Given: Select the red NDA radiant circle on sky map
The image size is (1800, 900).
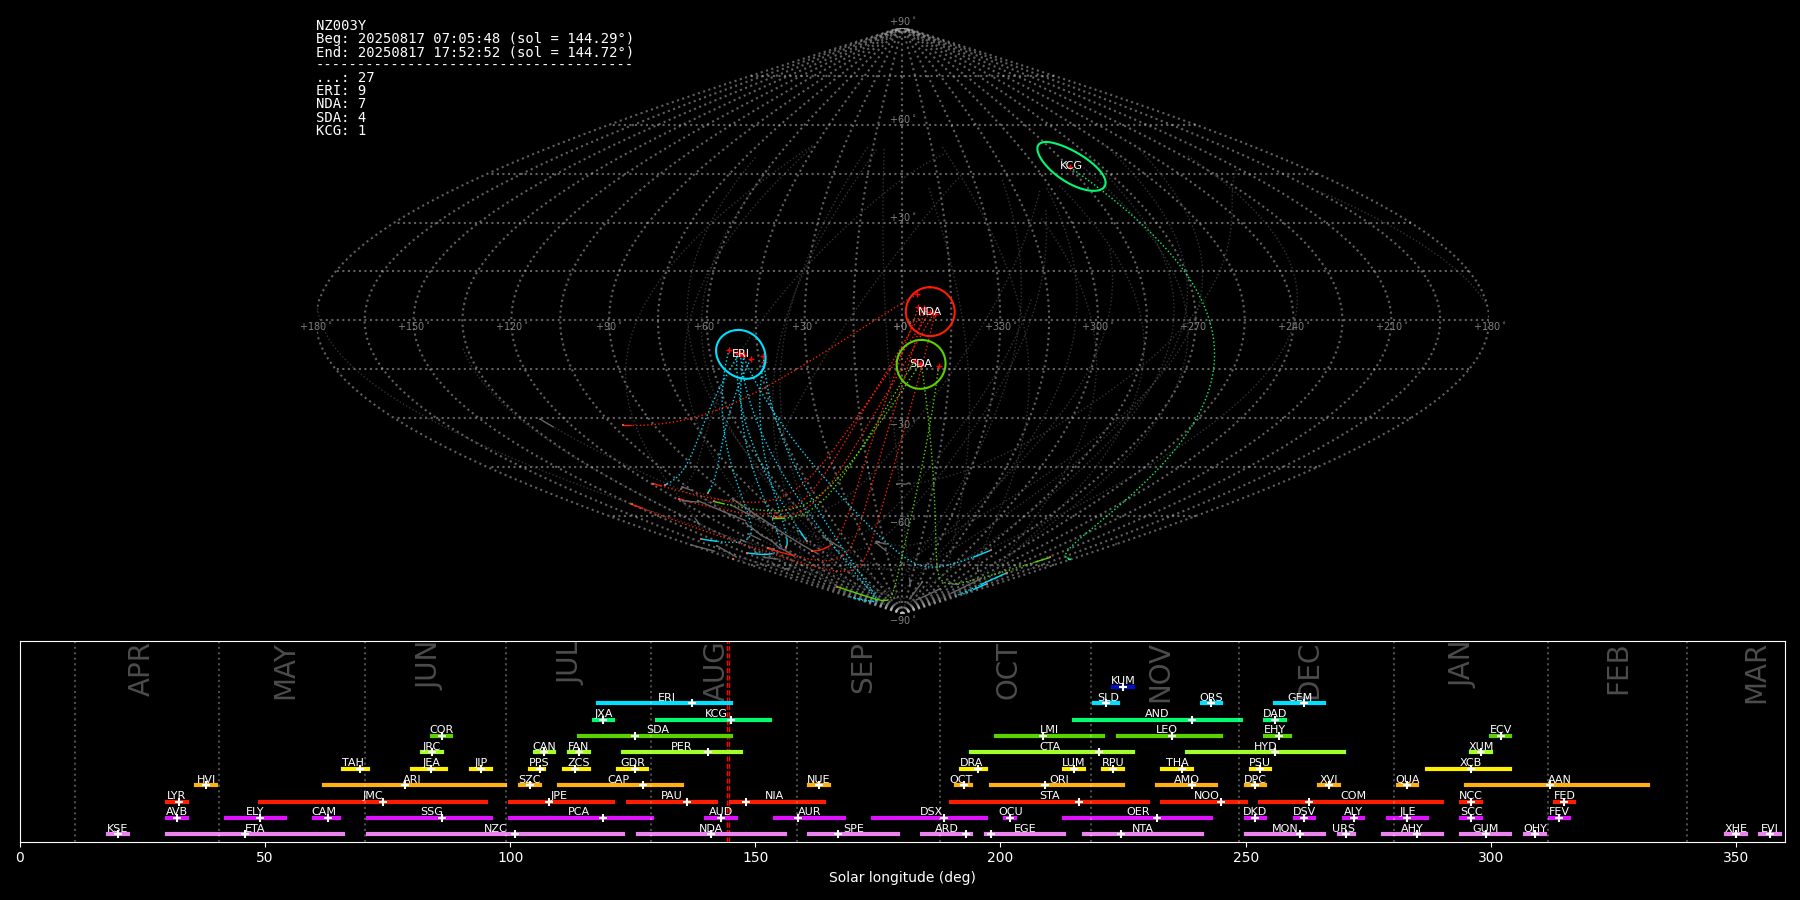Looking at the screenshot, I should tap(930, 312).
